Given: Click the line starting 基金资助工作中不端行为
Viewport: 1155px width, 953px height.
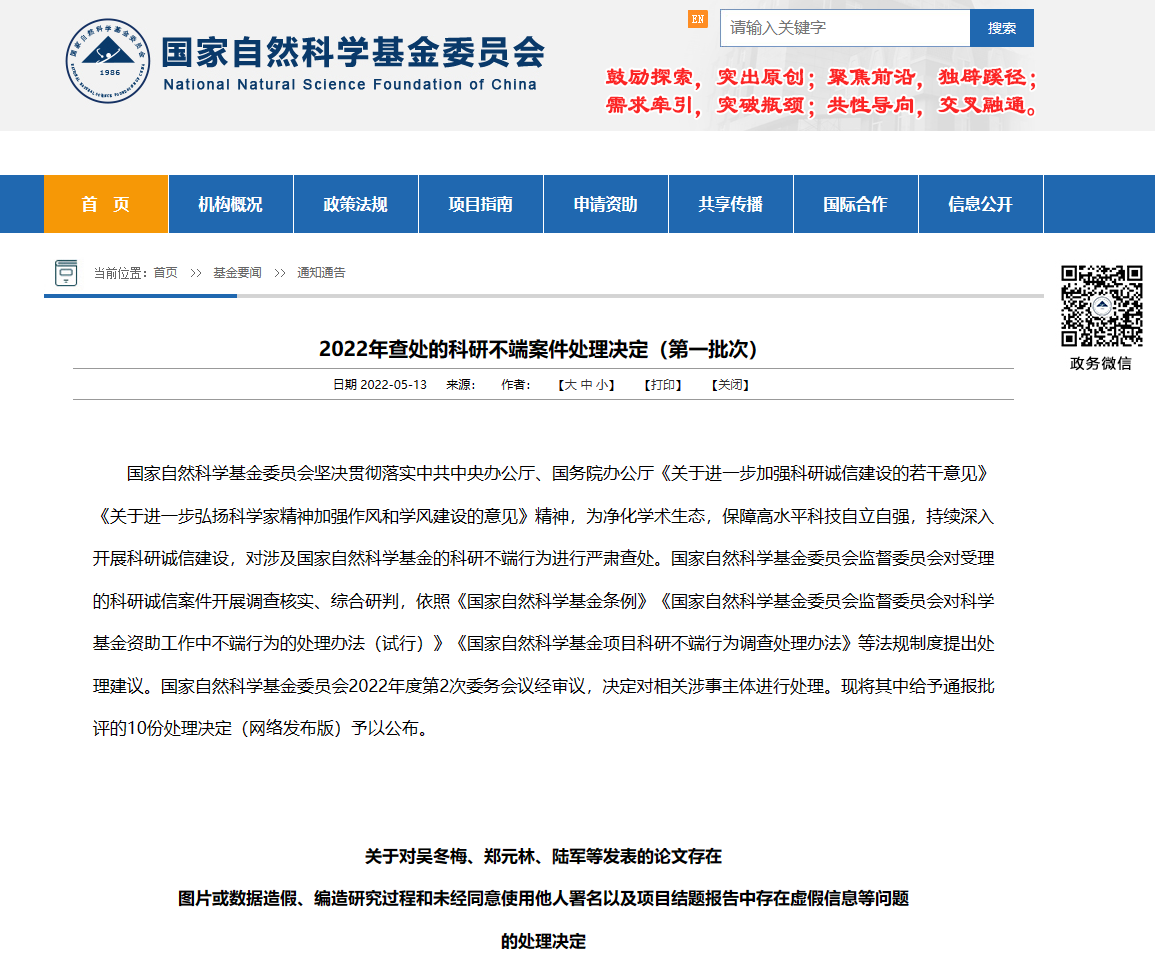Looking at the screenshot, I should point(544,644).
